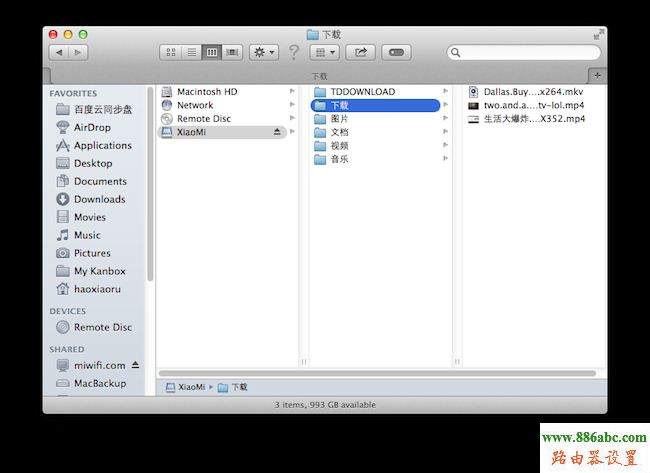The height and width of the screenshot is (473, 650).
Task: Select the 下载 tab in tab bar
Action: pyautogui.click(x=319, y=75)
